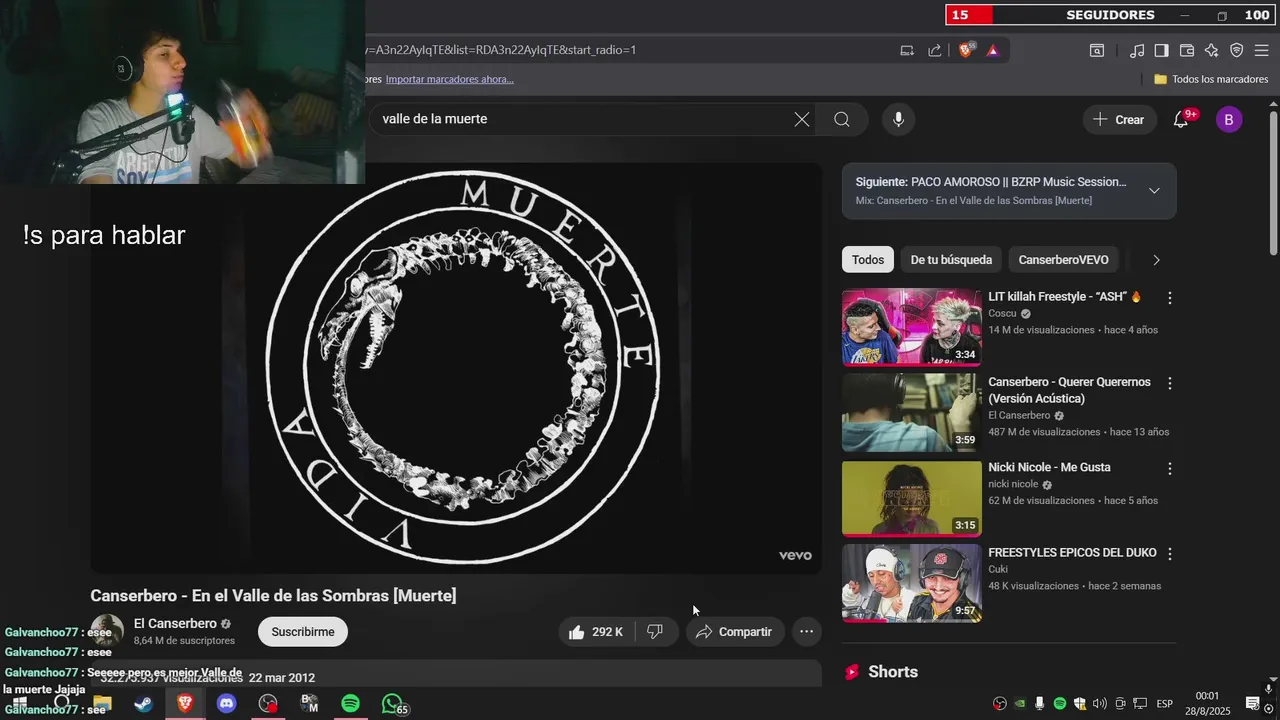1280x720 pixels.
Task: Dislike the video with the thumbs-down icon
Action: click(656, 632)
